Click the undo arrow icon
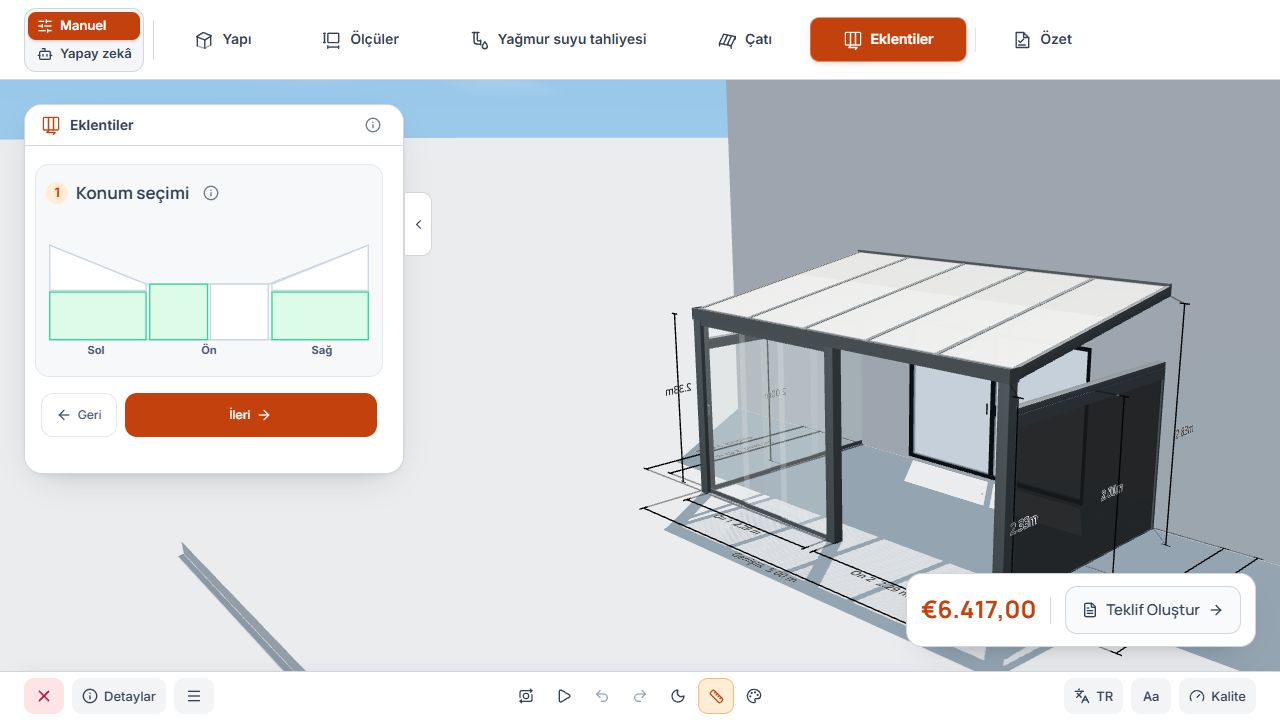1280x720 pixels. tap(602, 696)
